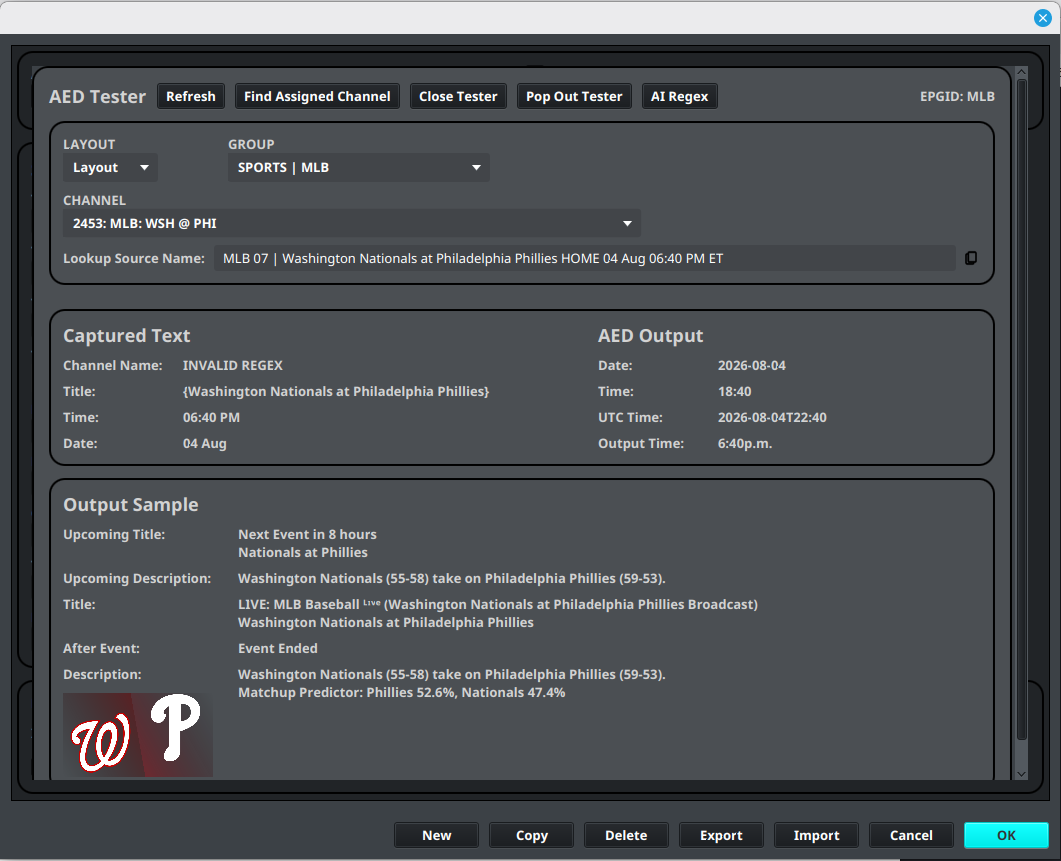This screenshot has height=861, width=1061.
Task: Find Assigned Channel for this tester
Action: tap(317, 96)
